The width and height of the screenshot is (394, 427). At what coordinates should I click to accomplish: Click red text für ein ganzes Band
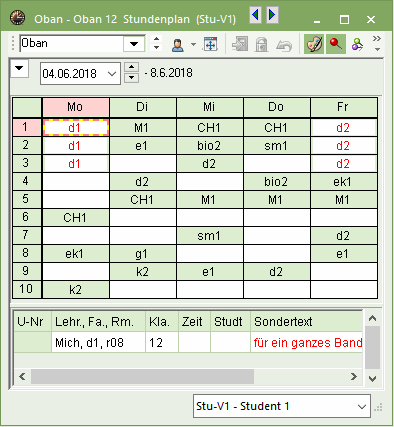point(308,343)
